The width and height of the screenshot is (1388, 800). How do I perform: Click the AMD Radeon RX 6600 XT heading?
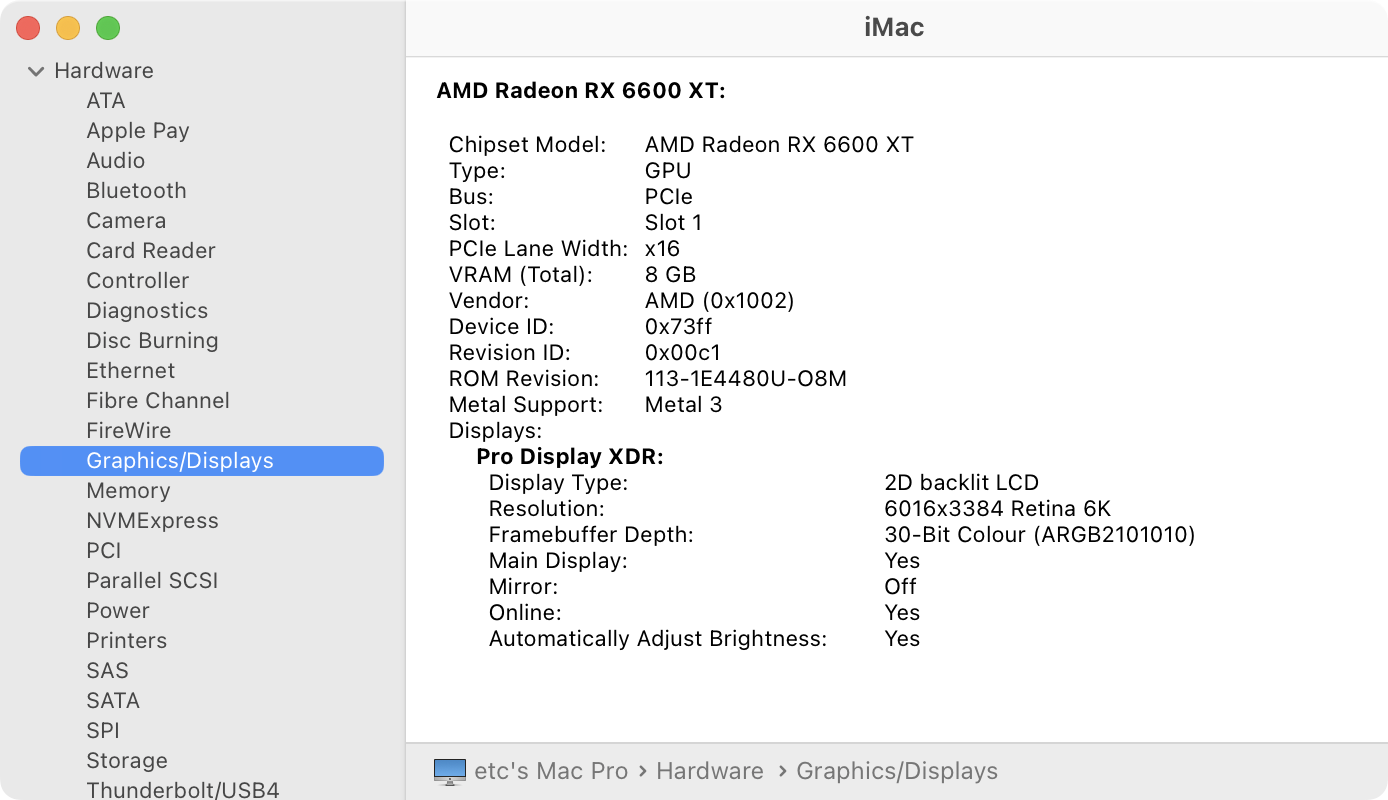pos(580,91)
